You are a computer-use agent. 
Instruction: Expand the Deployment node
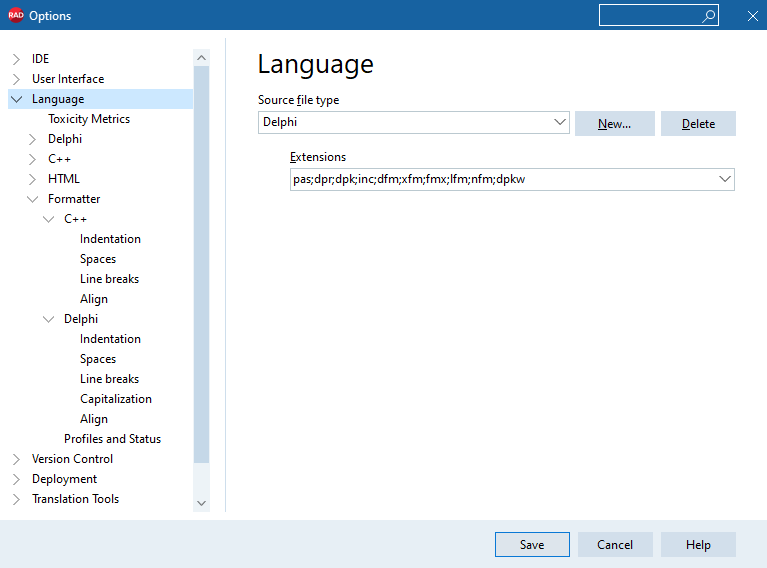16,479
